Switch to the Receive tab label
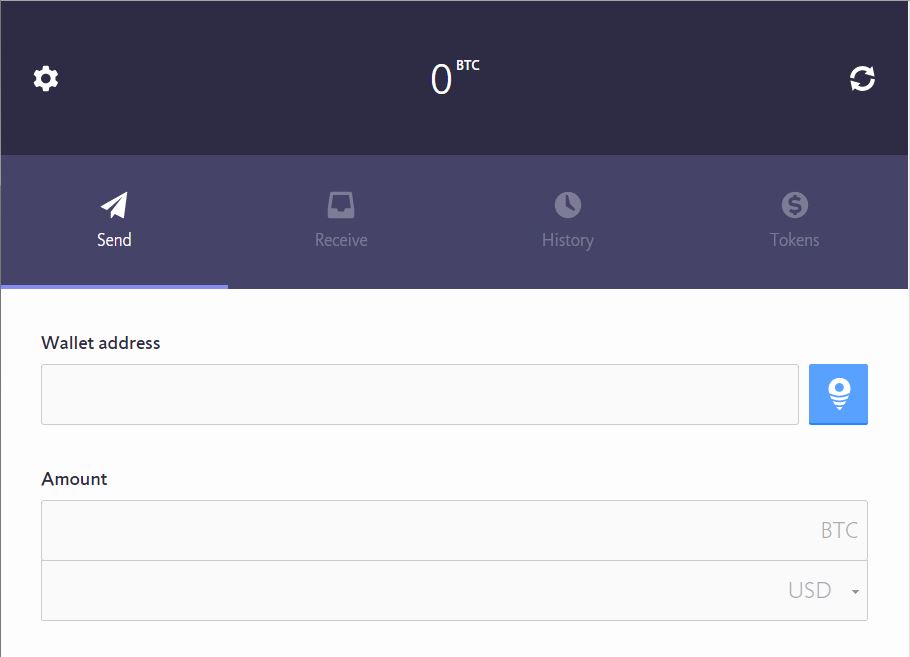Image resolution: width=910 pixels, height=657 pixels. (341, 240)
